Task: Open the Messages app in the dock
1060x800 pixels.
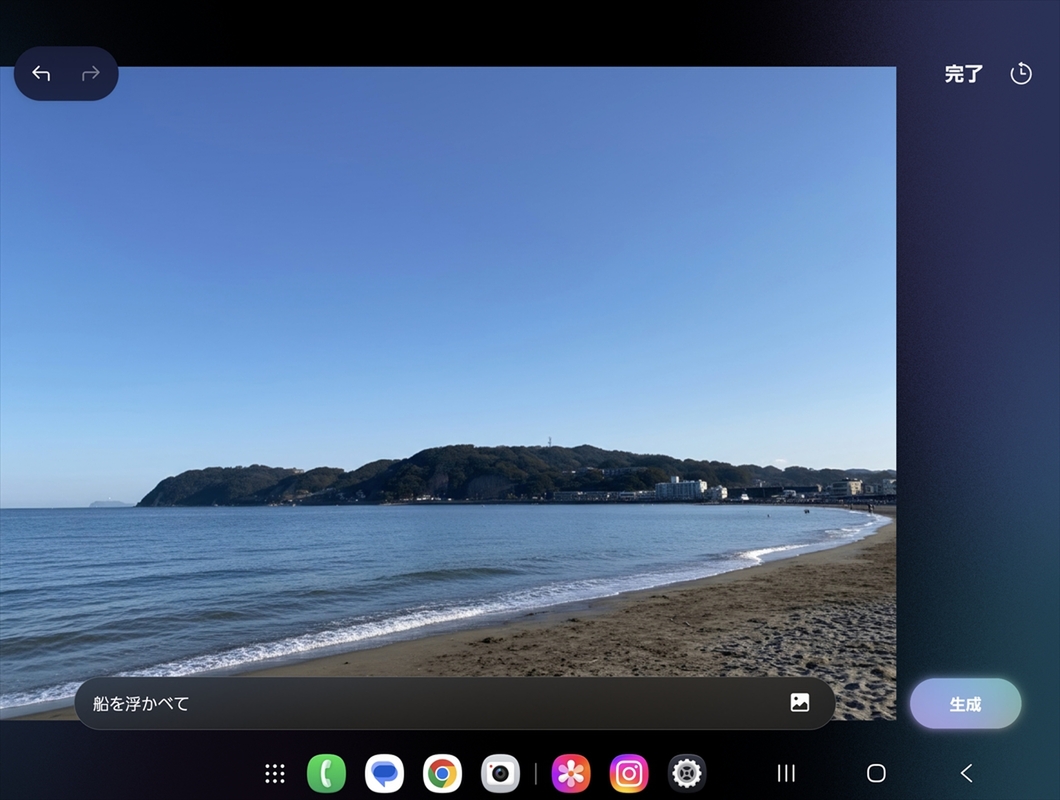Action: point(384,773)
